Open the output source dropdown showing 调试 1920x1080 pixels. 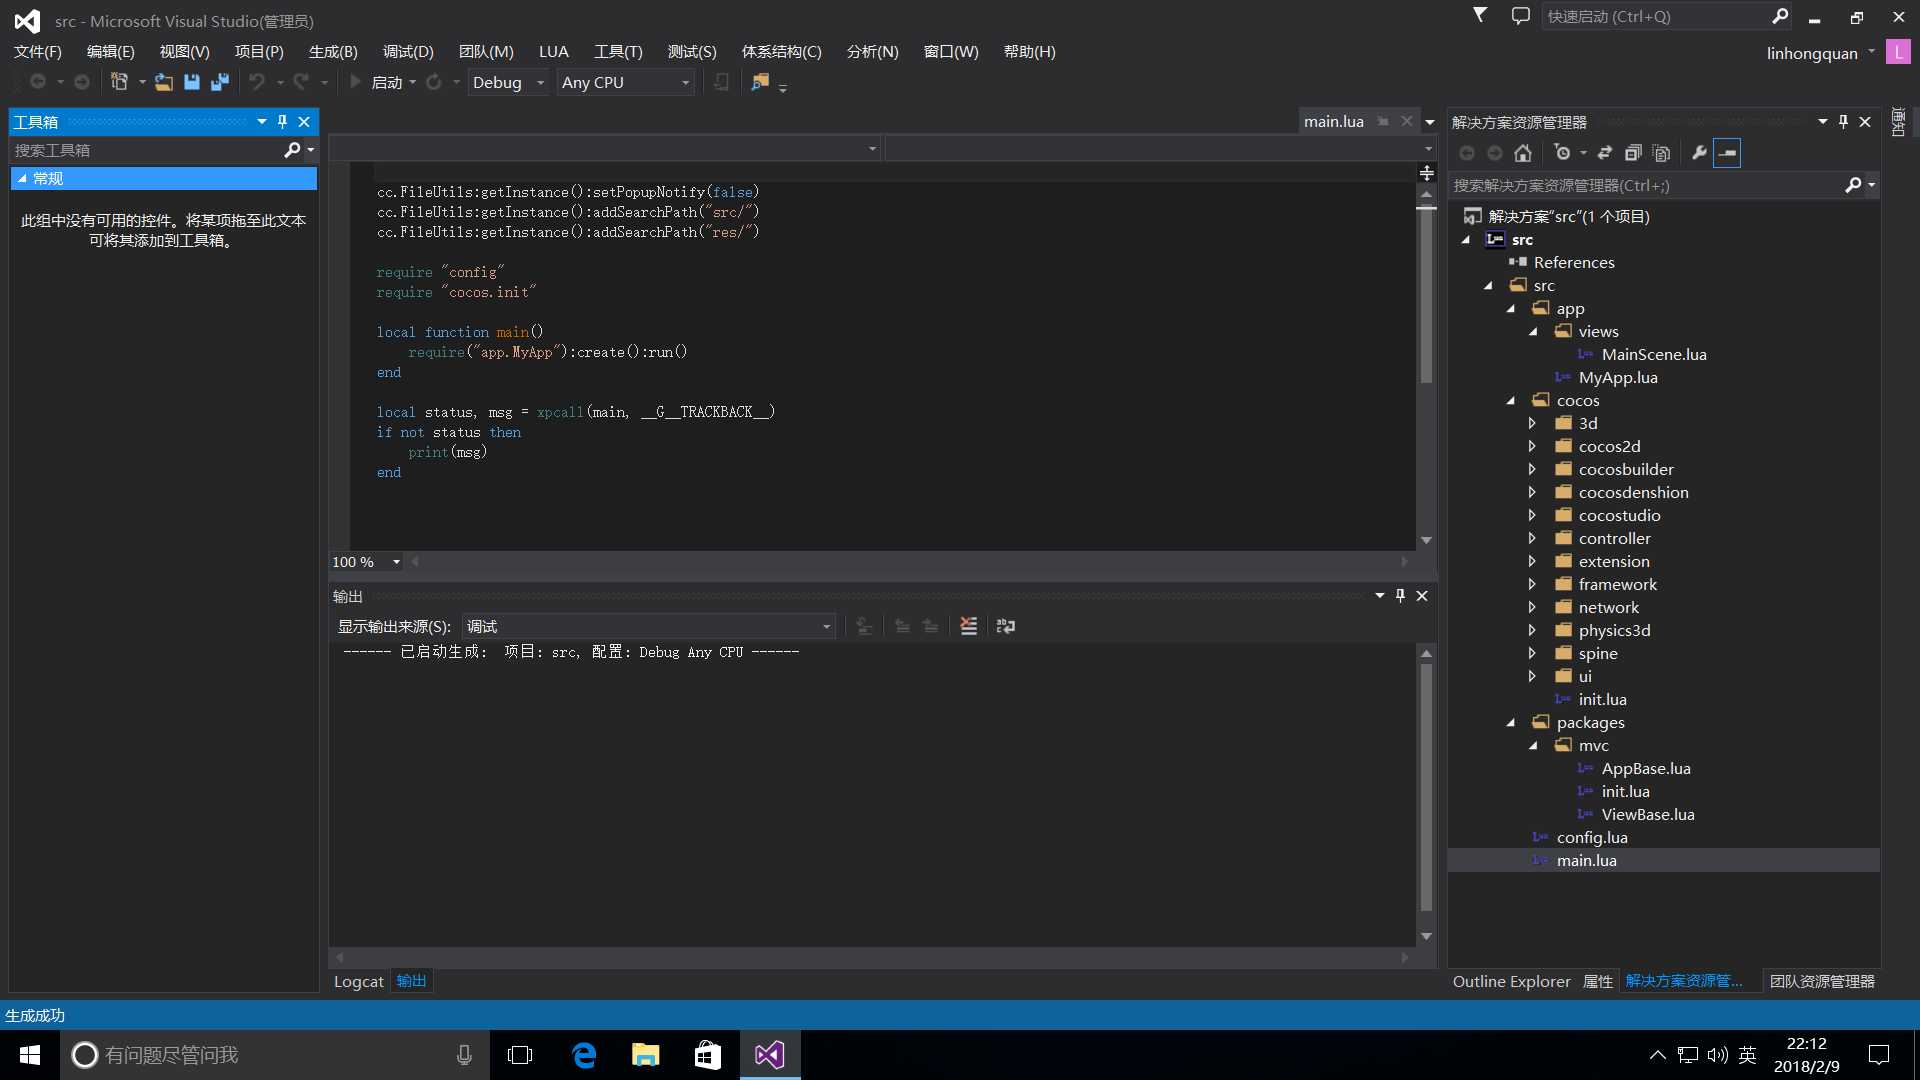coord(649,626)
